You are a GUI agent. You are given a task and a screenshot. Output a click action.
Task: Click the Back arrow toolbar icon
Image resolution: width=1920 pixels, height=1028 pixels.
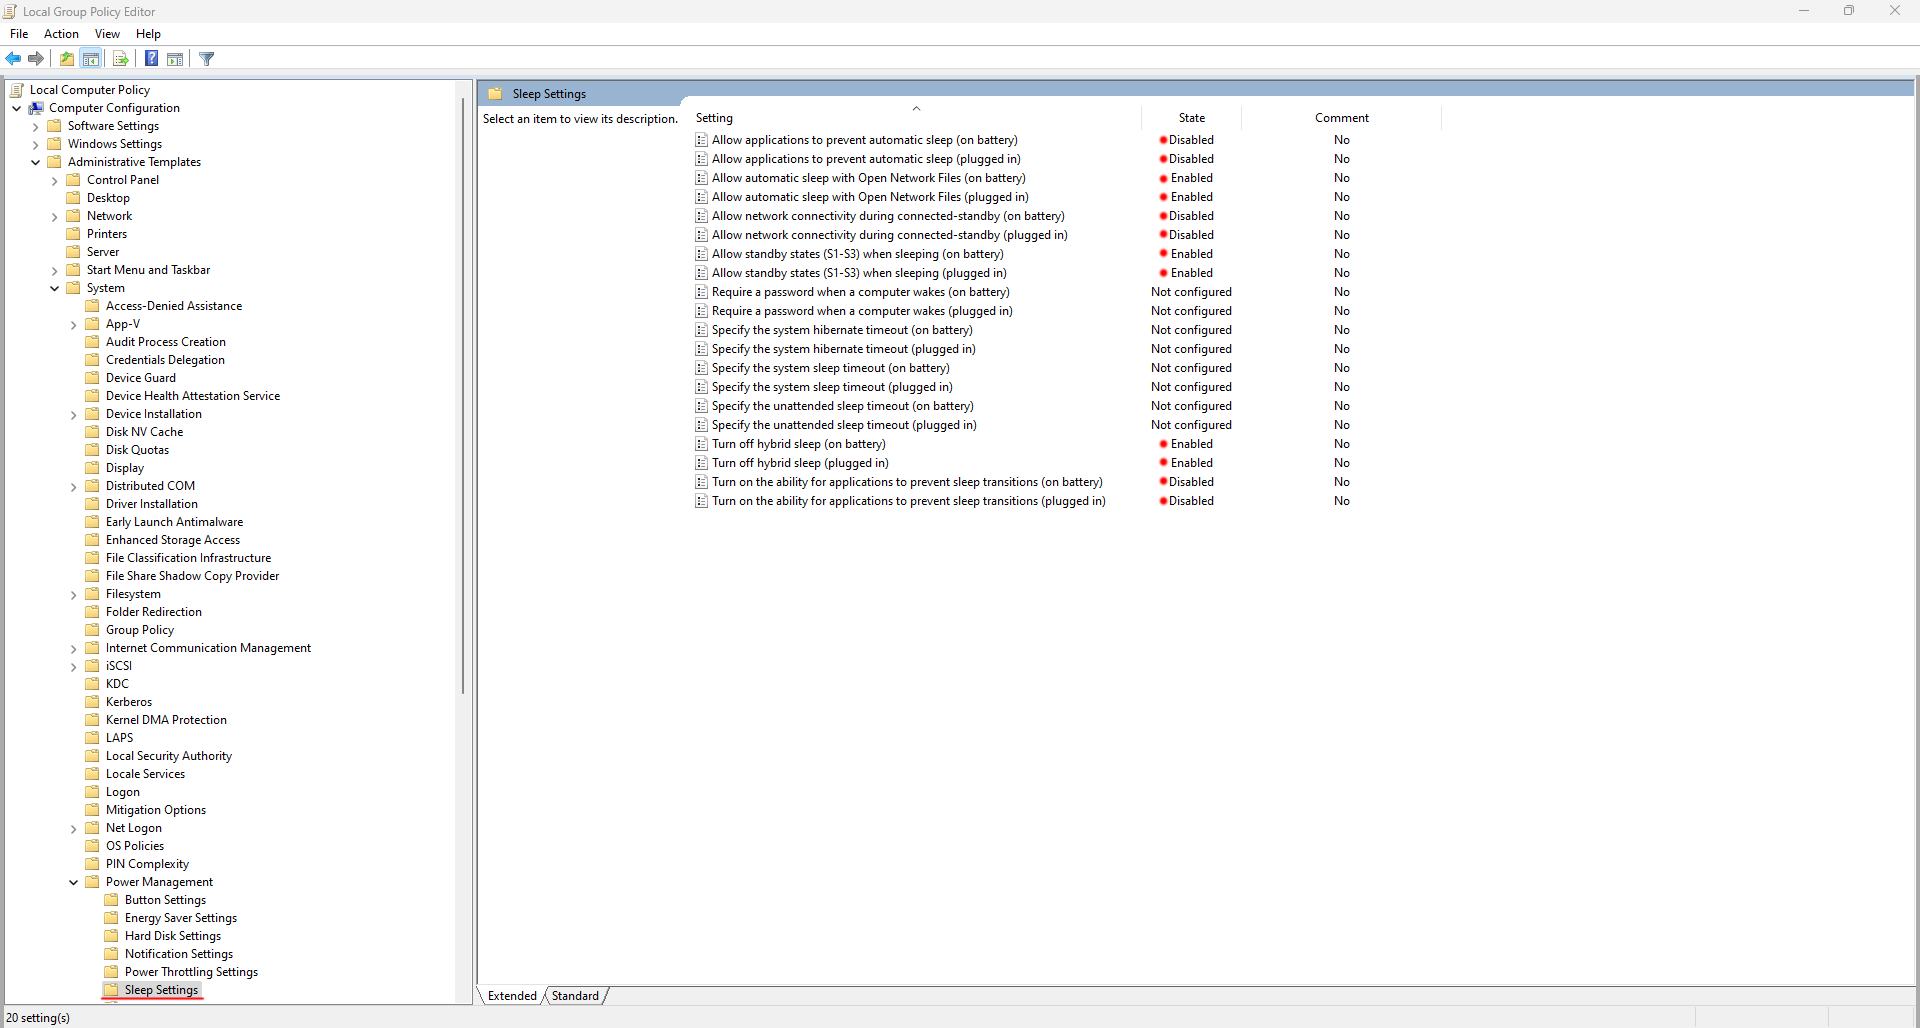pyautogui.click(x=14, y=59)
